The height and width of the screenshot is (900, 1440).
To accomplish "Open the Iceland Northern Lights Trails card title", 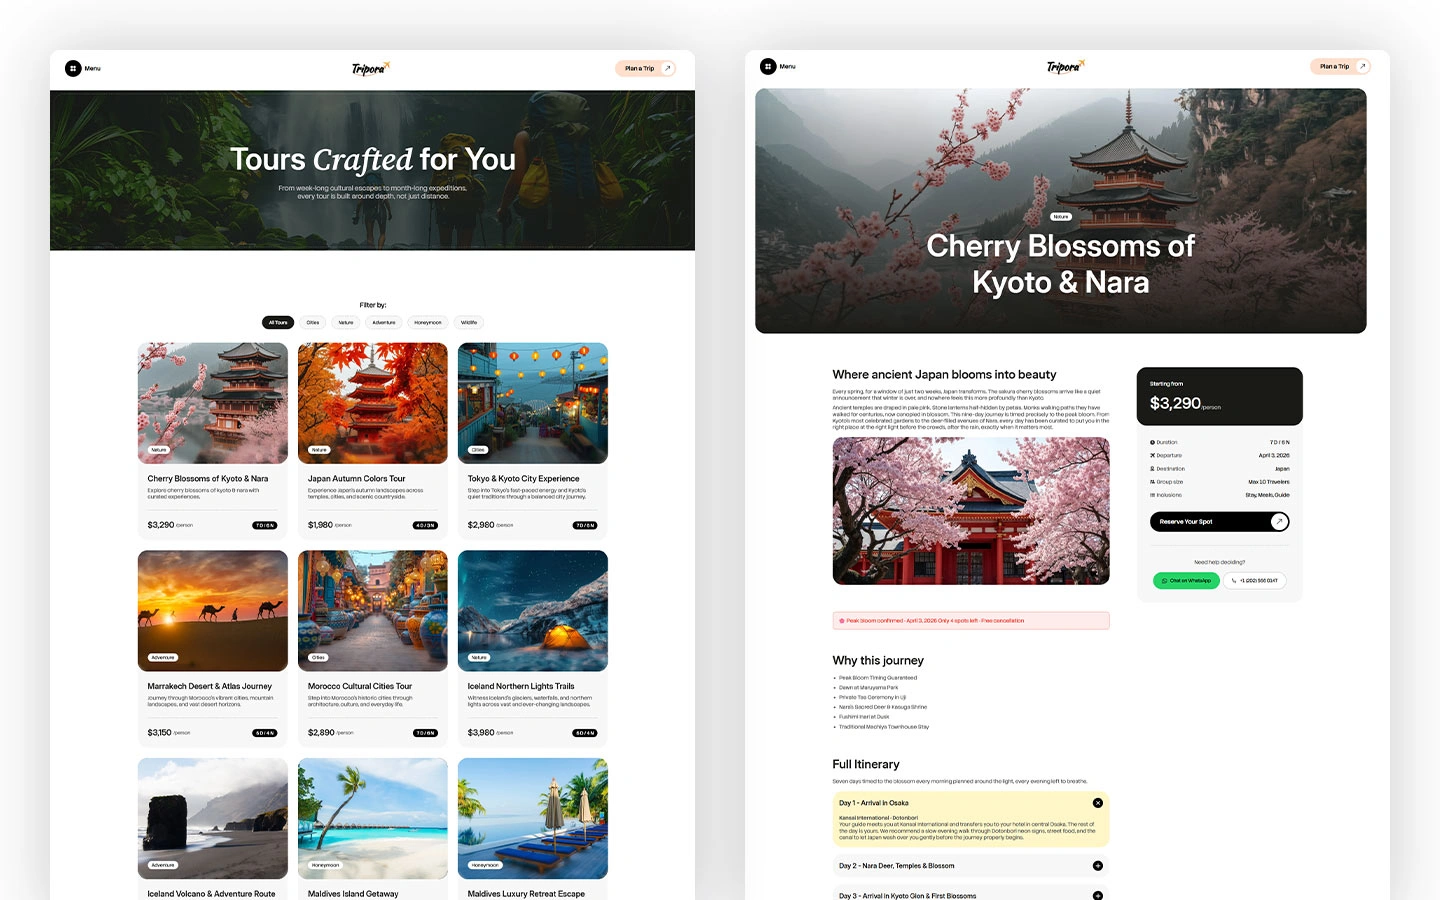I will coord(521,687).
